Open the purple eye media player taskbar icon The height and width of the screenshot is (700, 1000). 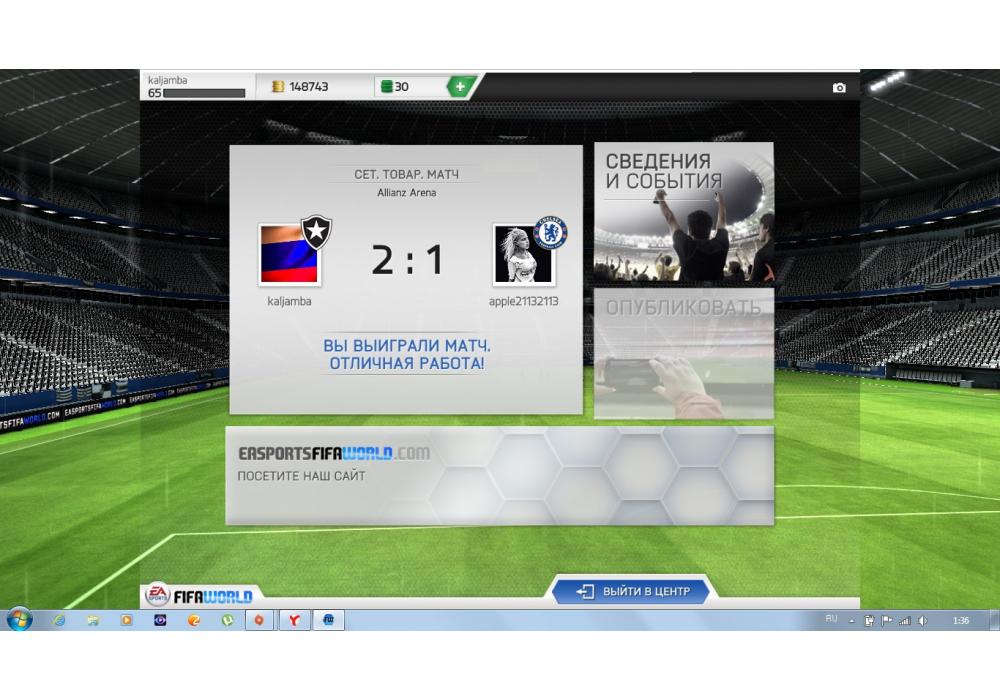click(x=160, y=620)
